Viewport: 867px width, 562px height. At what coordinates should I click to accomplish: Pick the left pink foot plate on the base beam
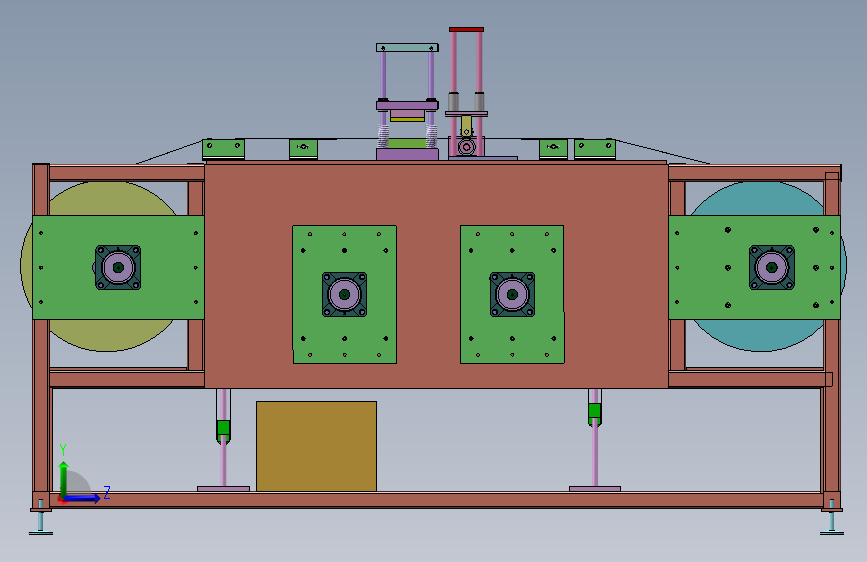(223, 489)
